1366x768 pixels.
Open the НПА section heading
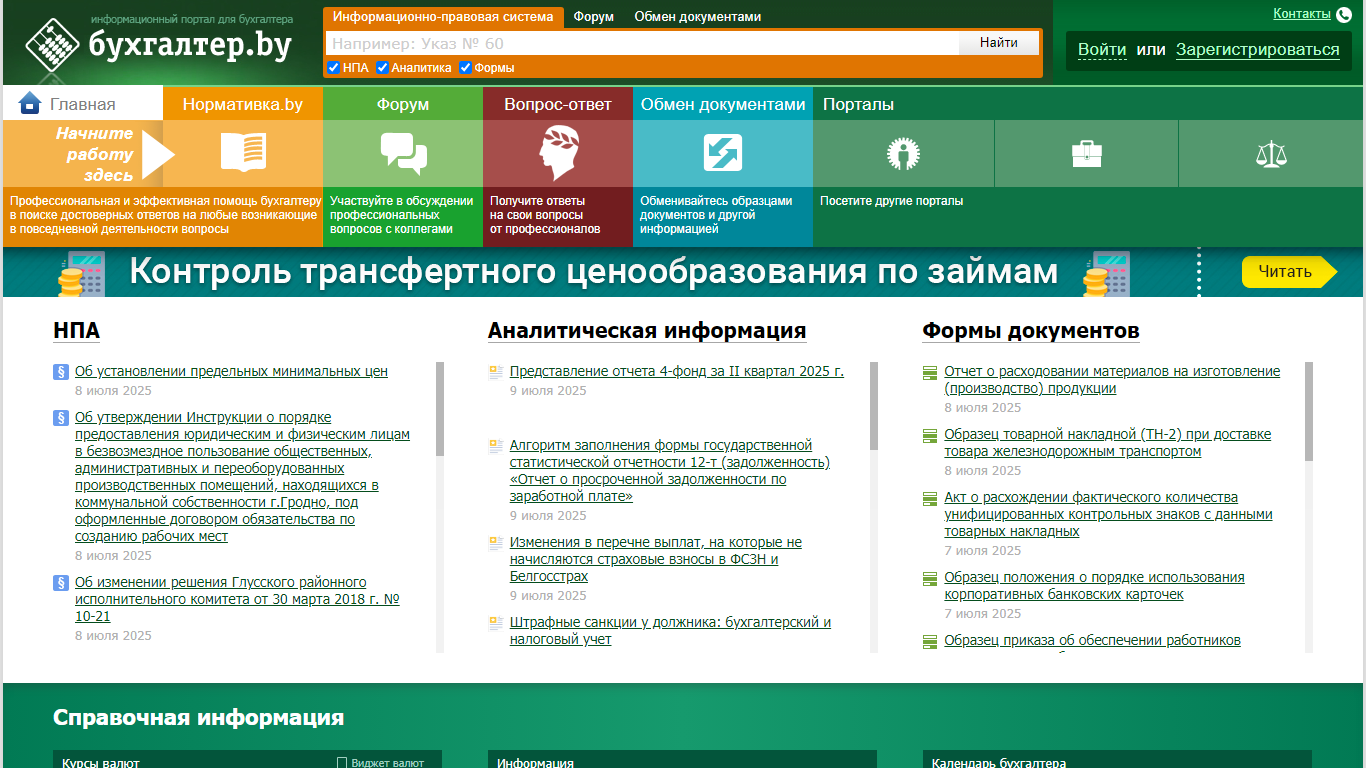(x=76, y=331)
